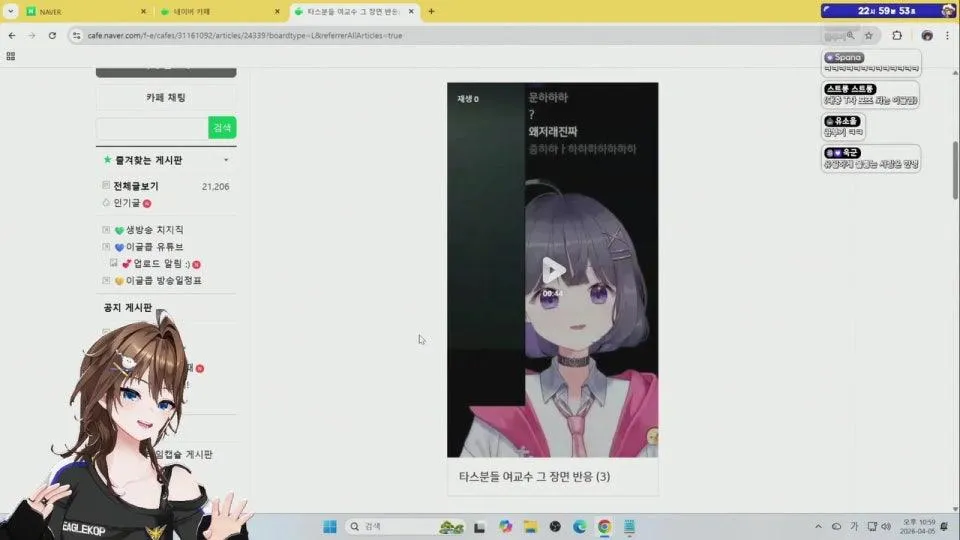Click the video title 타스분들 여교수 그 장면 반응 (3)
The image size is (960, 540).
[534, 476]
